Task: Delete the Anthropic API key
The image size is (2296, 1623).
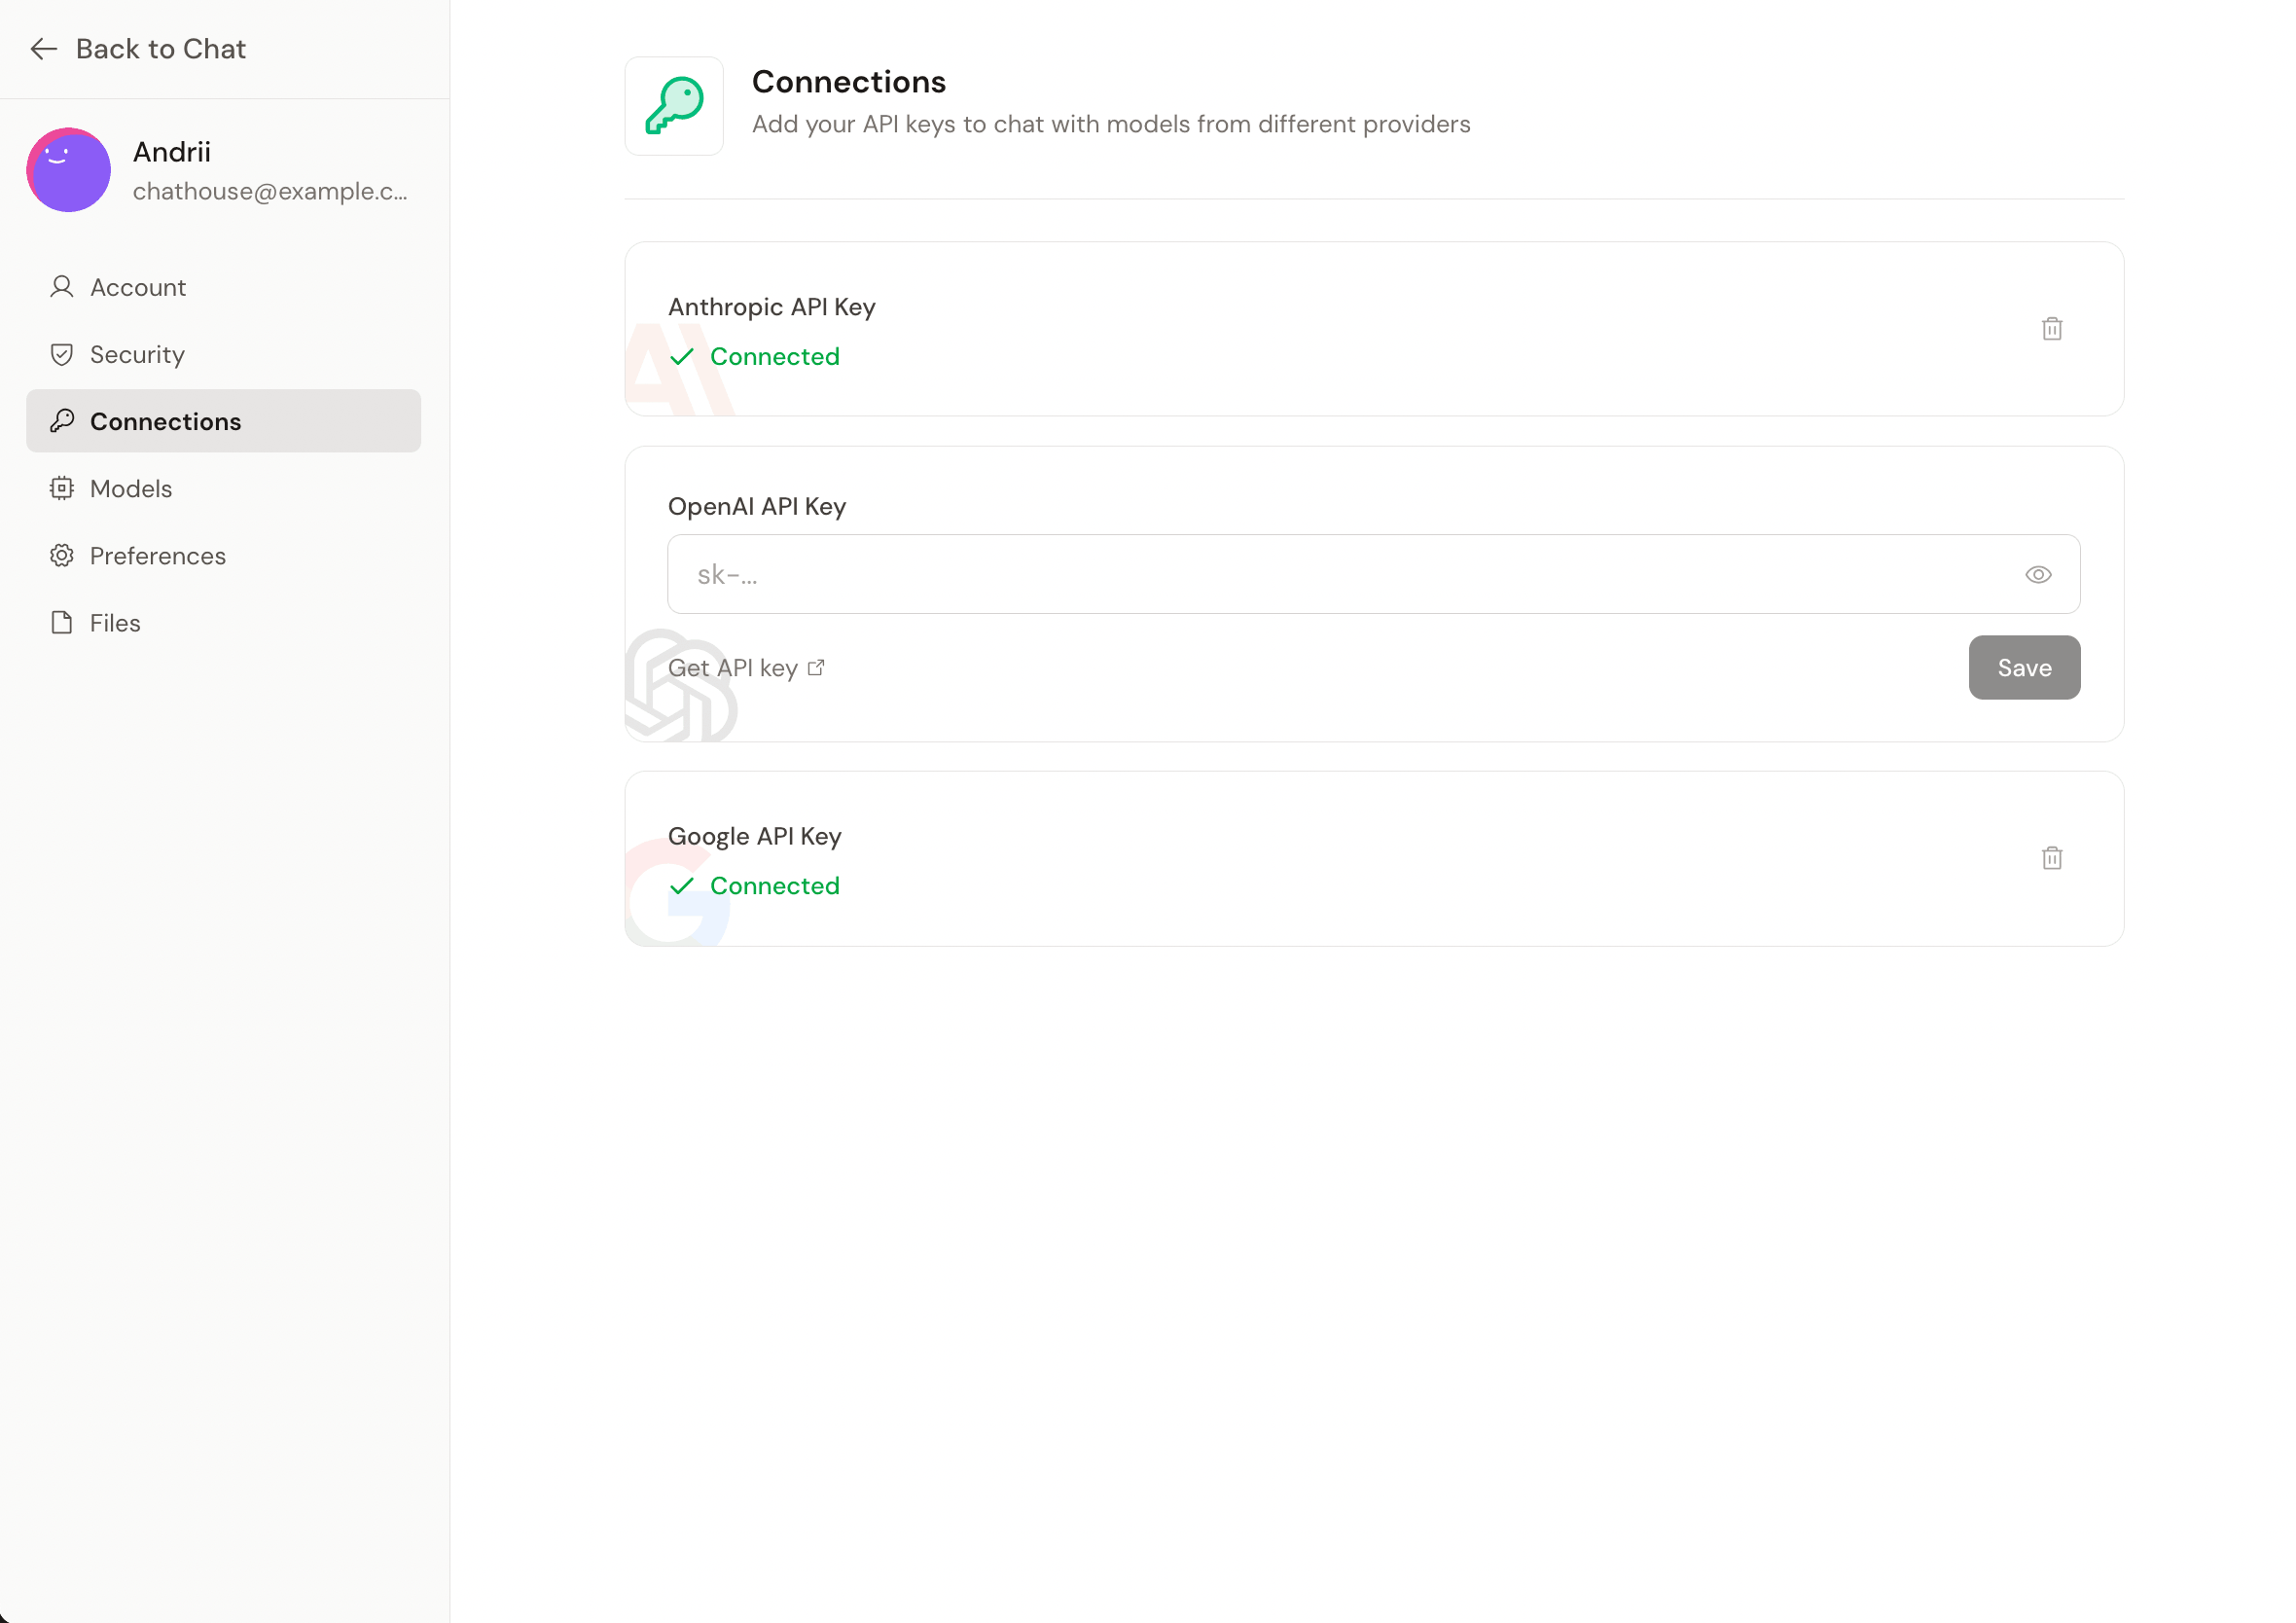Action: coord(2051,329)
